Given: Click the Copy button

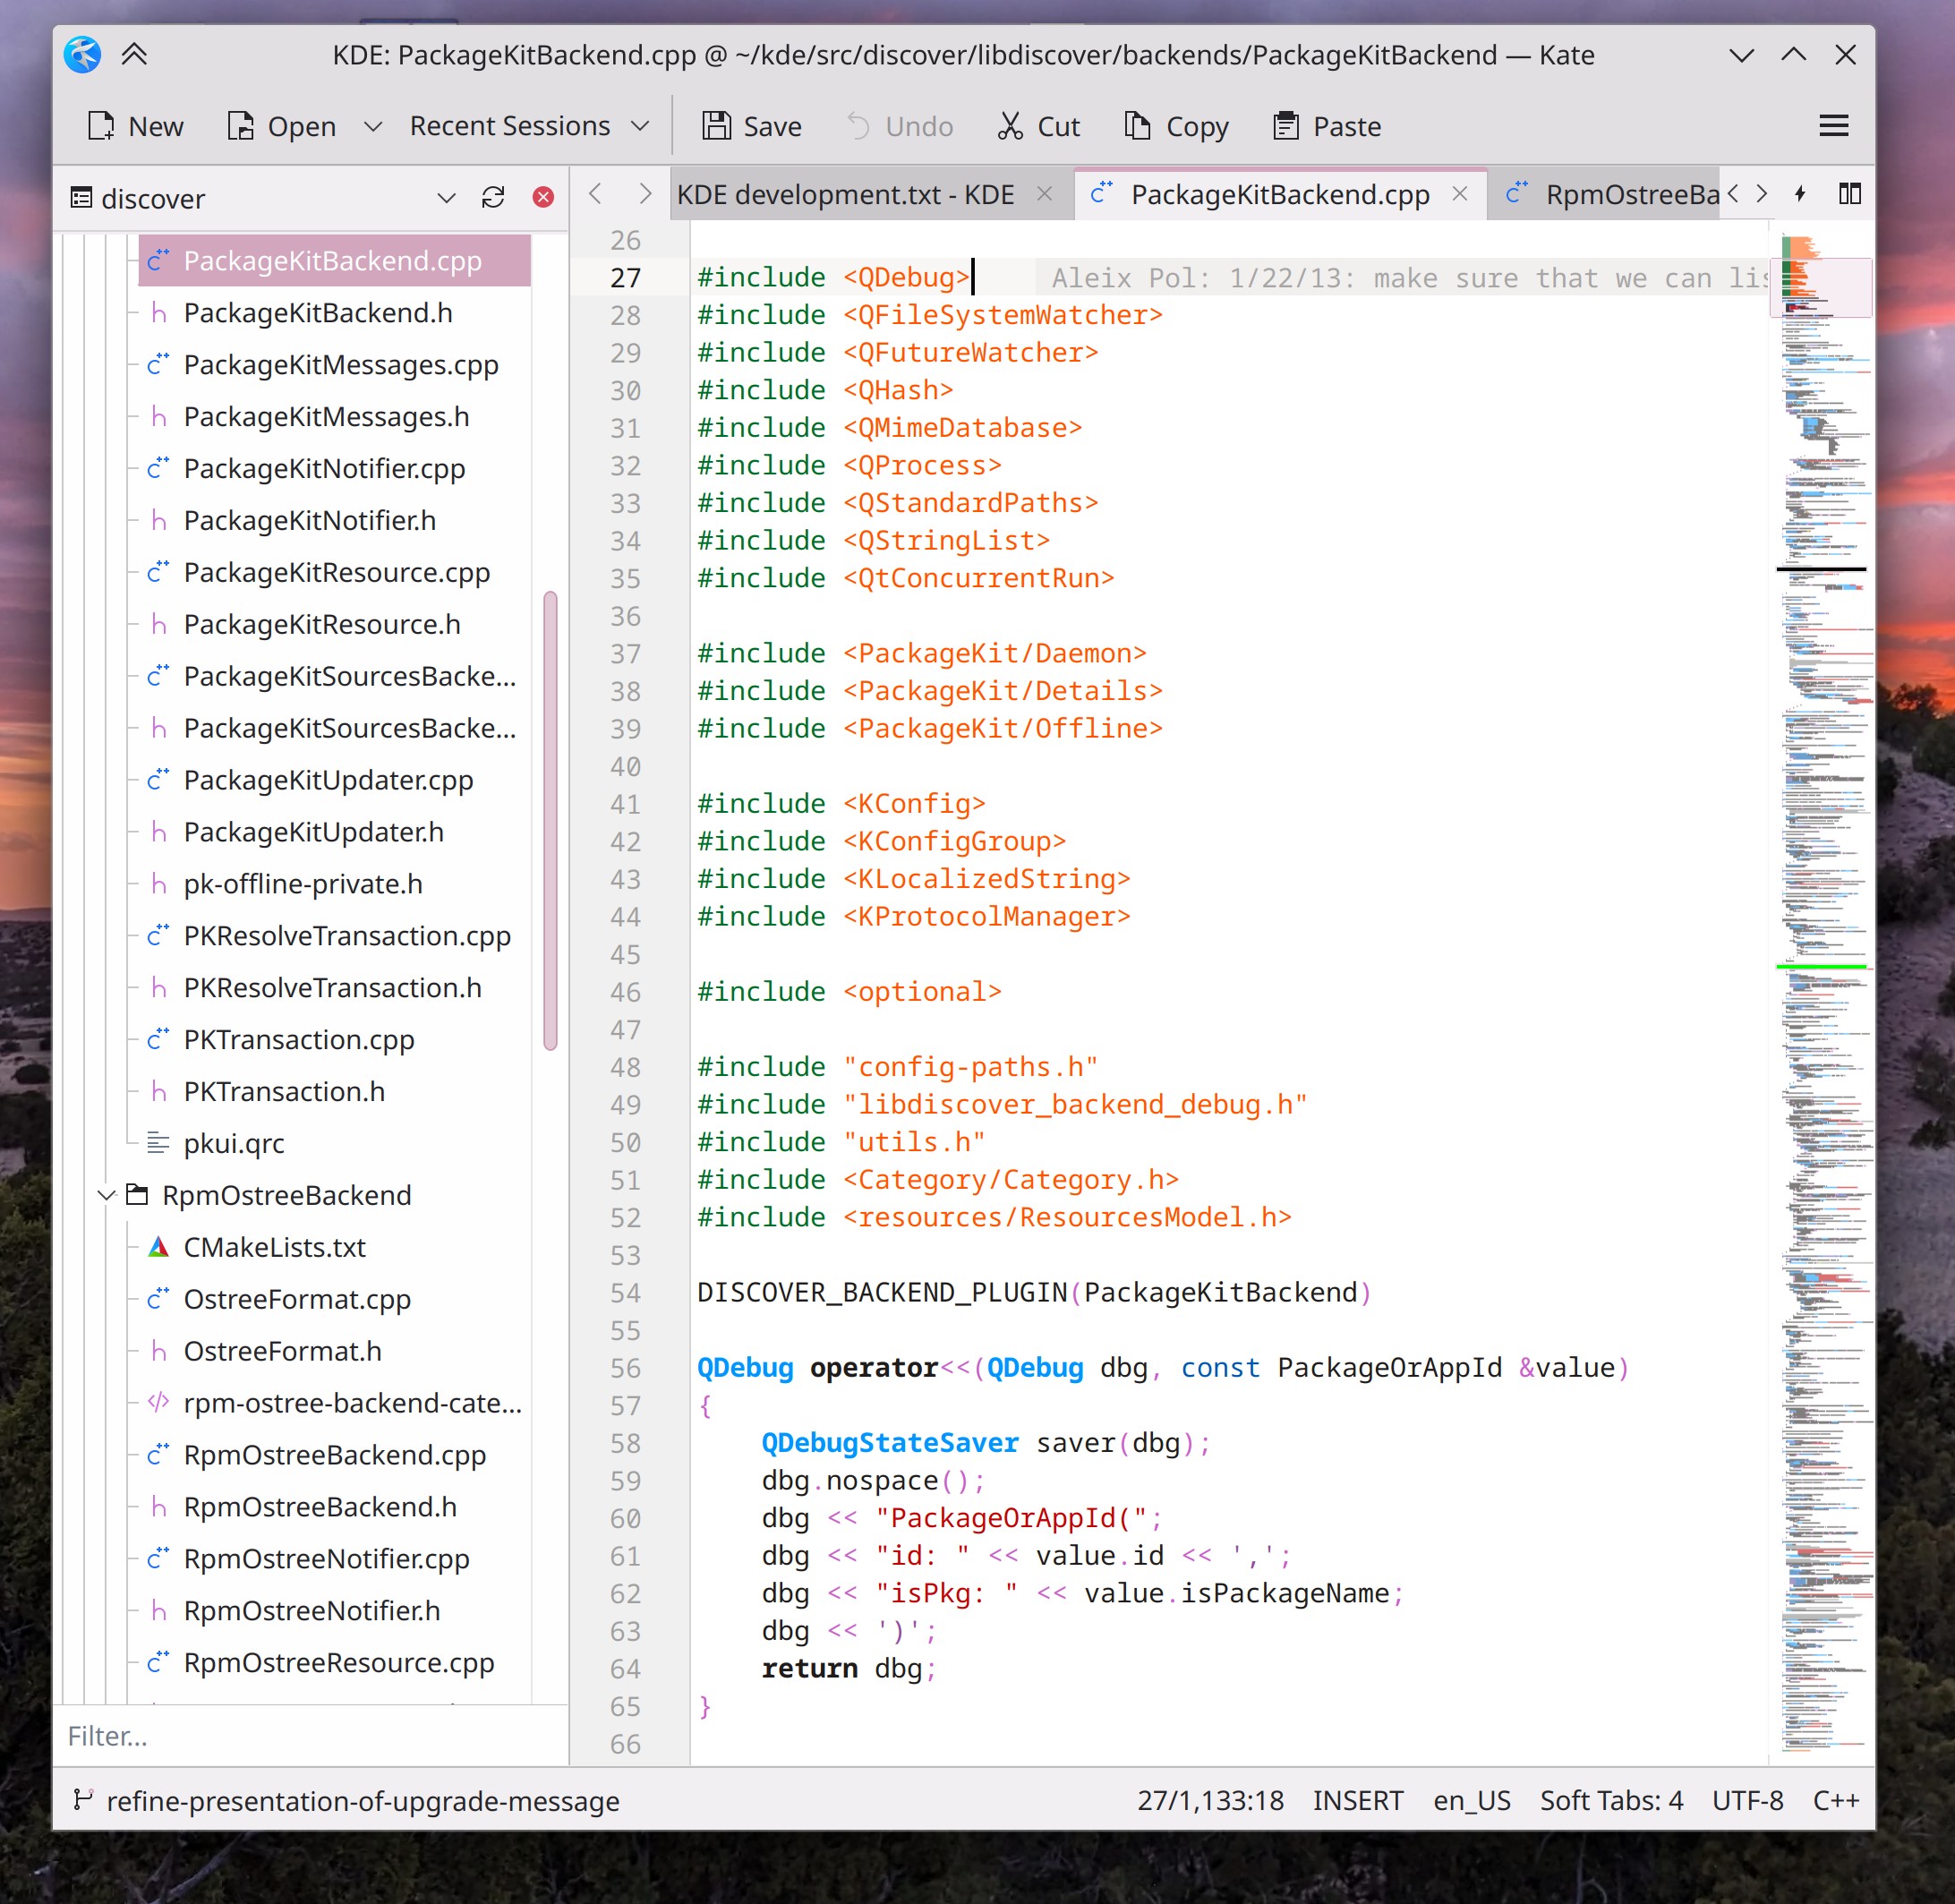Looking at the screenshot, I should tap(1176, 126).
